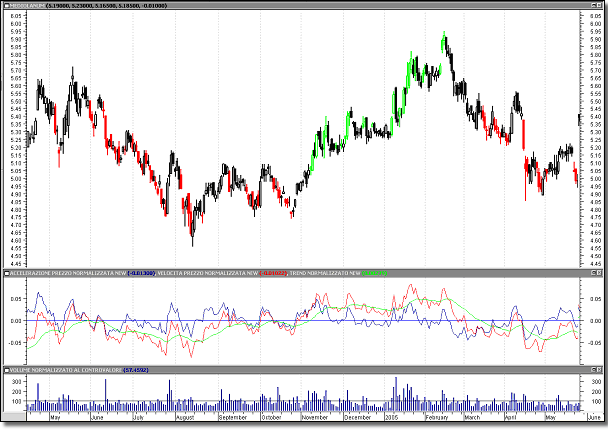Open the Volume pane control icon
Viewport: 608px width, 430px height.
(8, 371)
